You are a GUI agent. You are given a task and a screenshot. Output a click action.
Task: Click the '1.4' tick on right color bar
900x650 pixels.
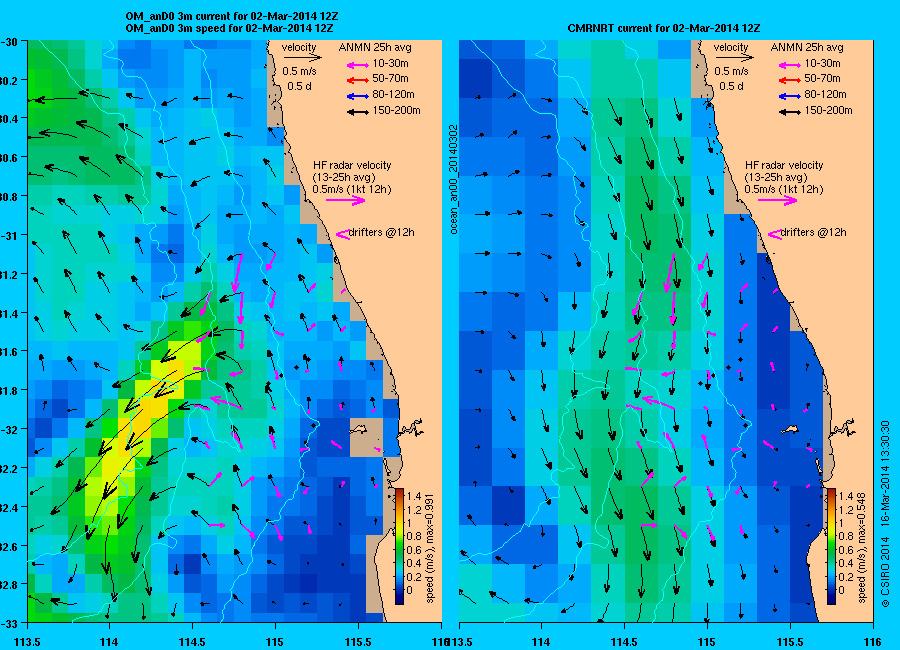pos(845,496)
